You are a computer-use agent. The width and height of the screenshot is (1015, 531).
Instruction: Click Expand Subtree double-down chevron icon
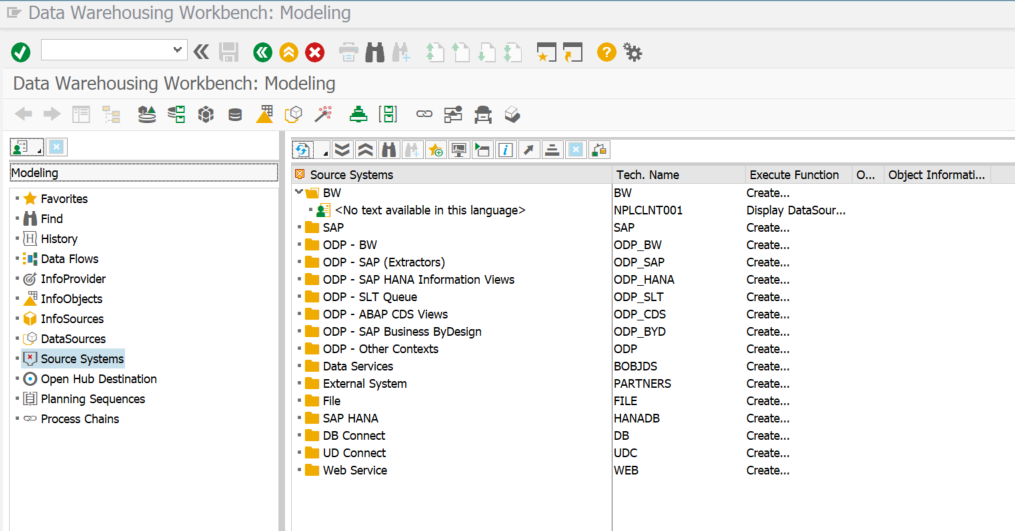pos(343,150)
